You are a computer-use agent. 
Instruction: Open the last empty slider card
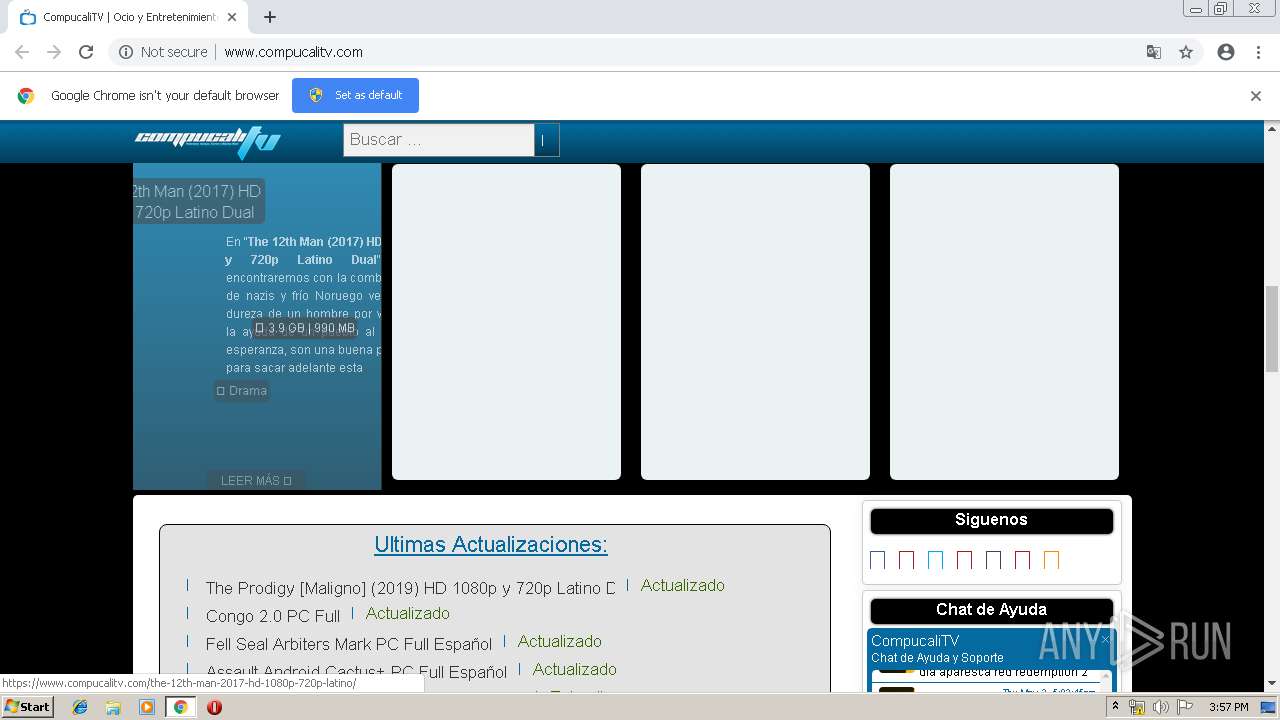(1004, 322)
